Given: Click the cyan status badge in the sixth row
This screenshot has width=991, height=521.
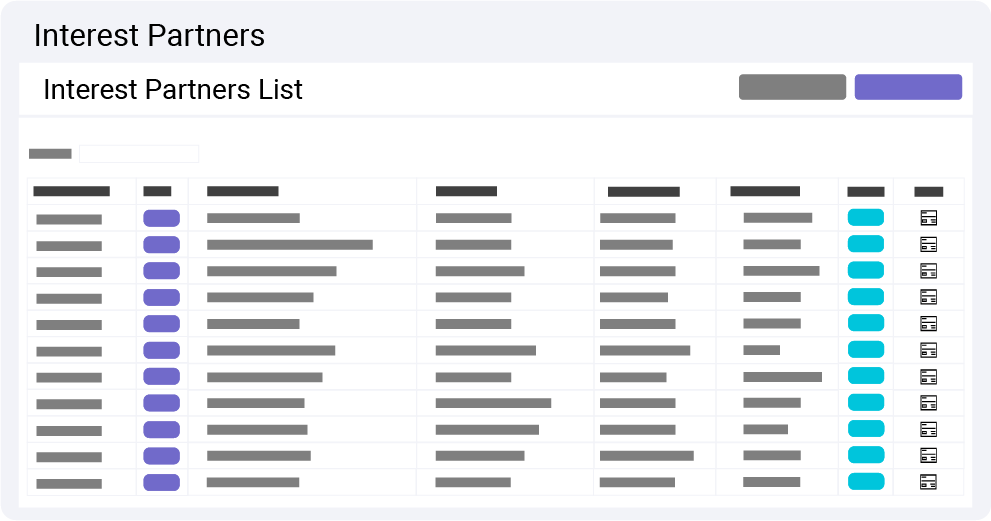Looking at the screenshot, I should (866, 350).
